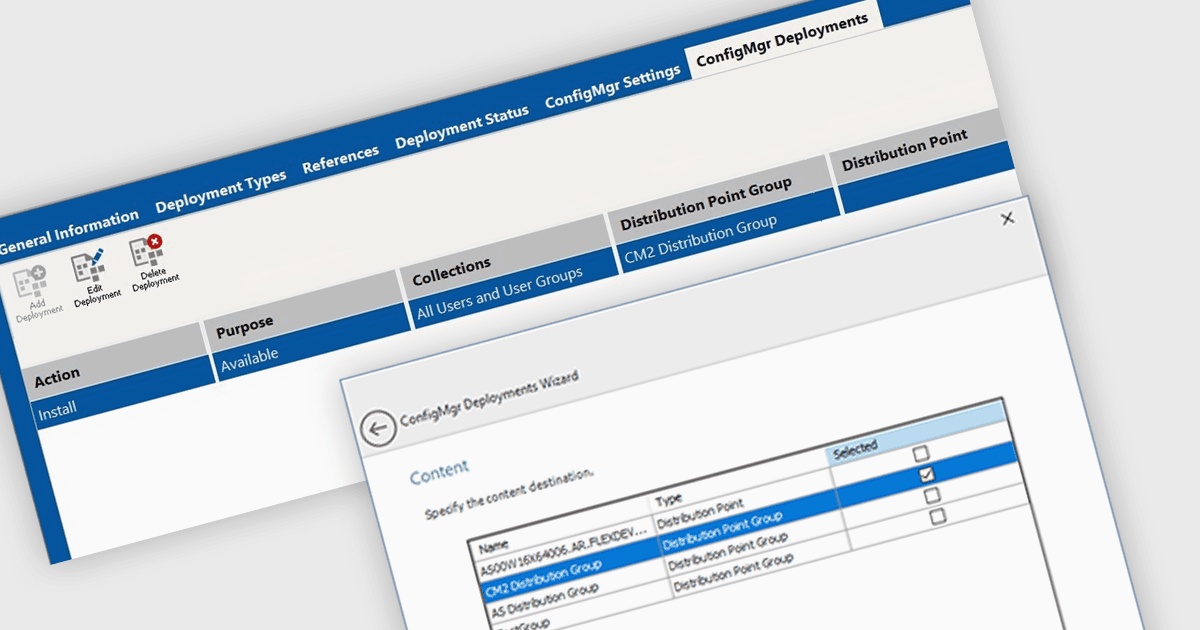Select the ConfigMgr Deployments tab
Viewport: 1200px width, 630px height.
tap(782, 42)
